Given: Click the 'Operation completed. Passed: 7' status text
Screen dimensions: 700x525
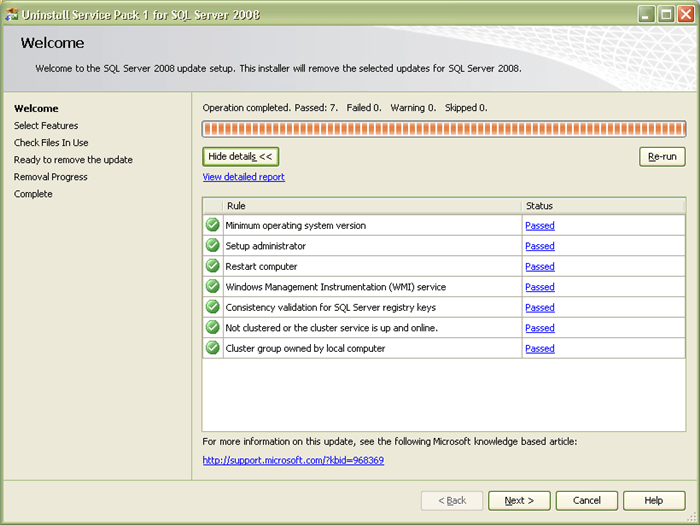Looking at the screenshot, I should tap(270, 108).
